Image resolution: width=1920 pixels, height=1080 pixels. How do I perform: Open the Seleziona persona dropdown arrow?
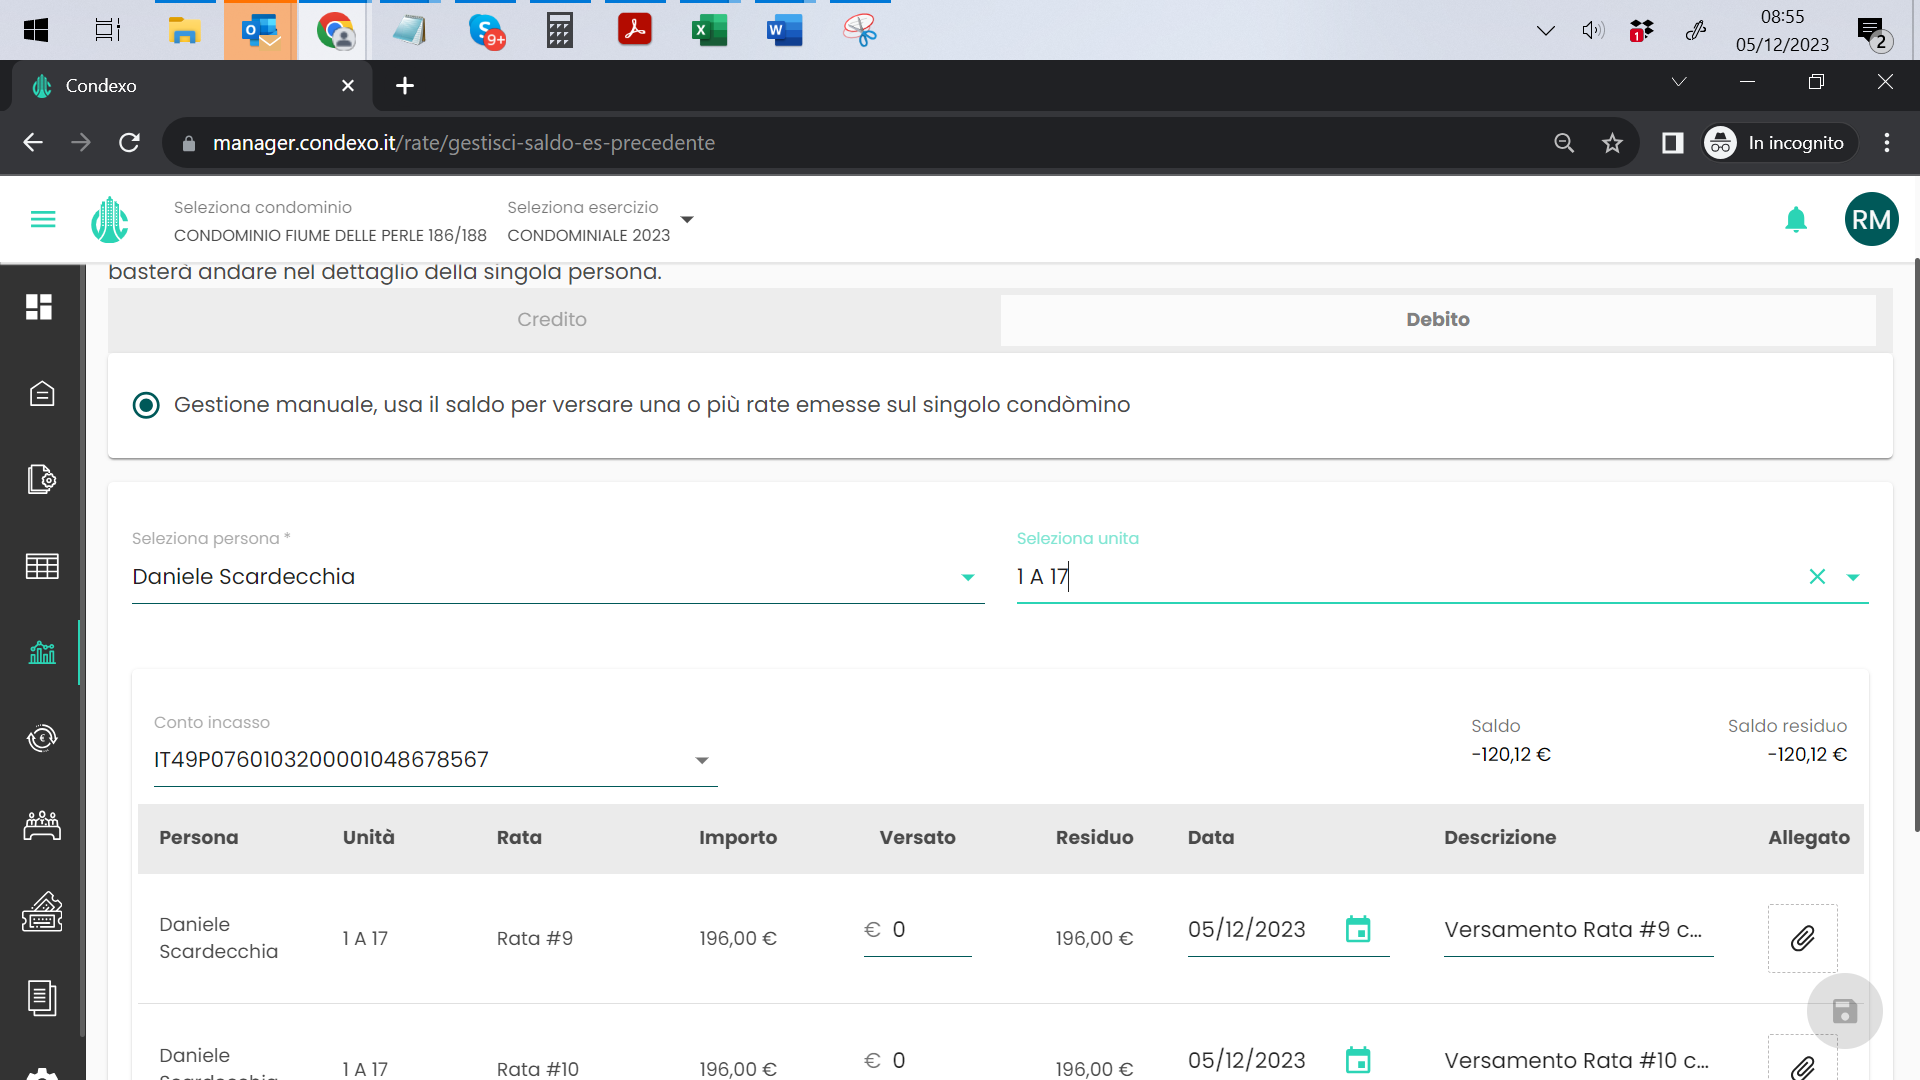[x=967, y=577]
